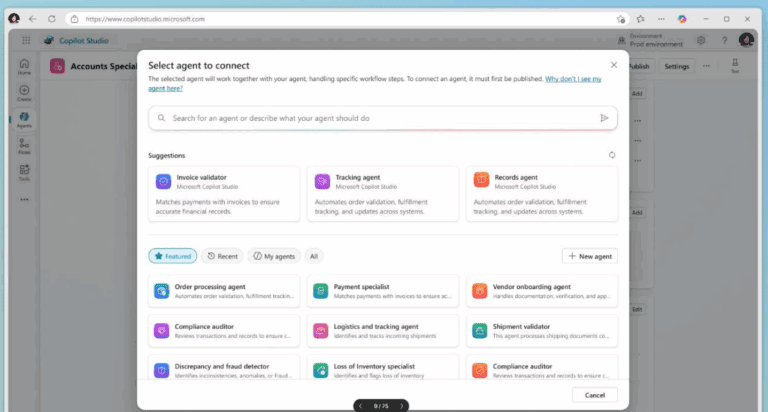Image resolution: width=768 pixels, height=412 pixels.
Task: Go to next slide in the pager
Action: [x=402, y=406]
